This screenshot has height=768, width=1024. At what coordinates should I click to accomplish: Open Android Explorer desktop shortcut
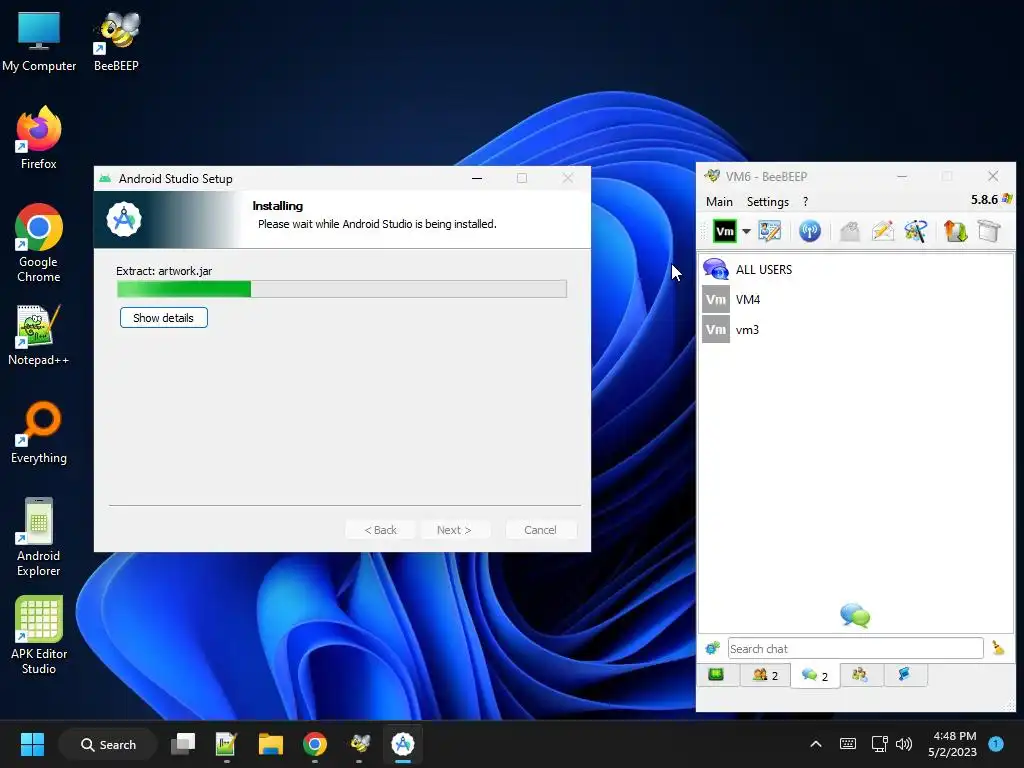click(x=39, y=537)
